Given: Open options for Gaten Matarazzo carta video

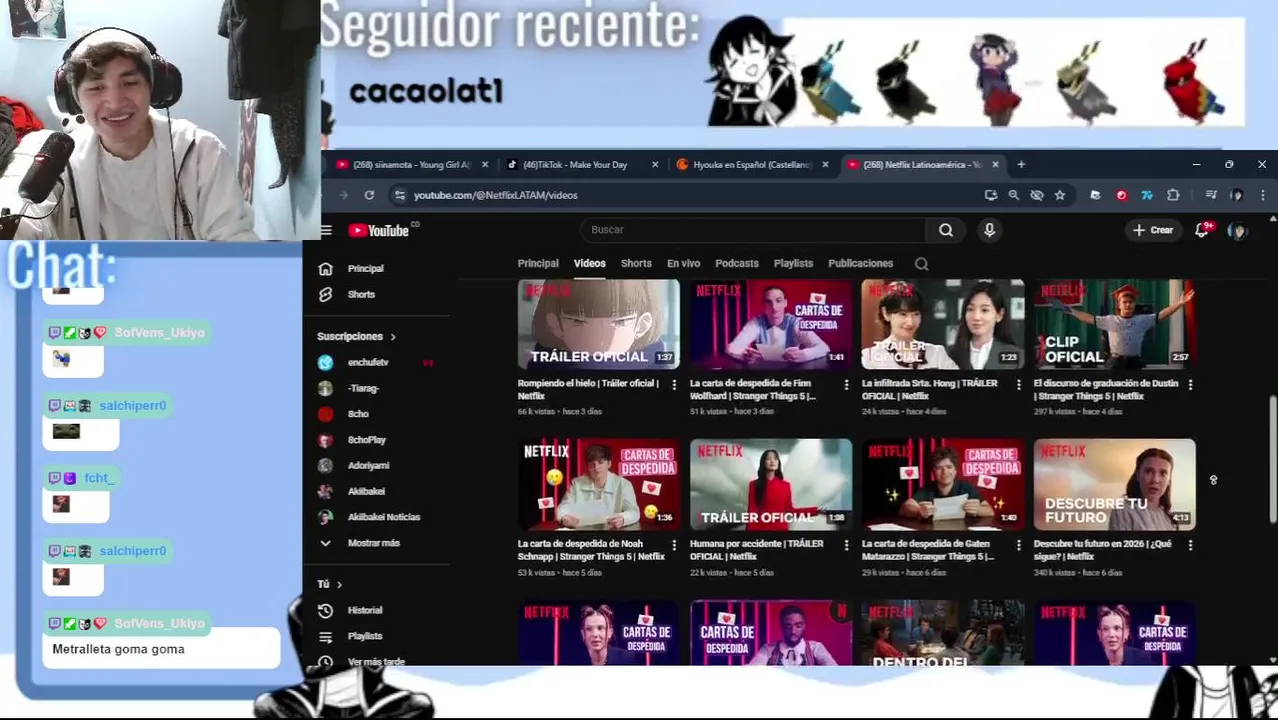Looking at the screenshot, I should tap(1018, 544).
